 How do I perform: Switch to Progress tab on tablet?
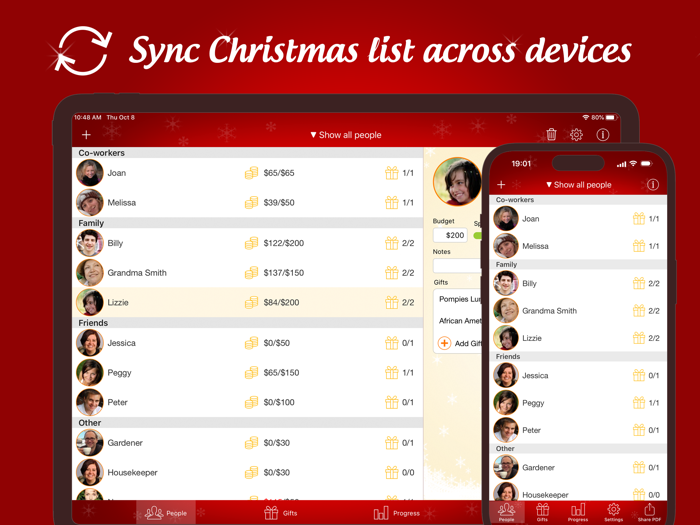[x=396, y=513]
